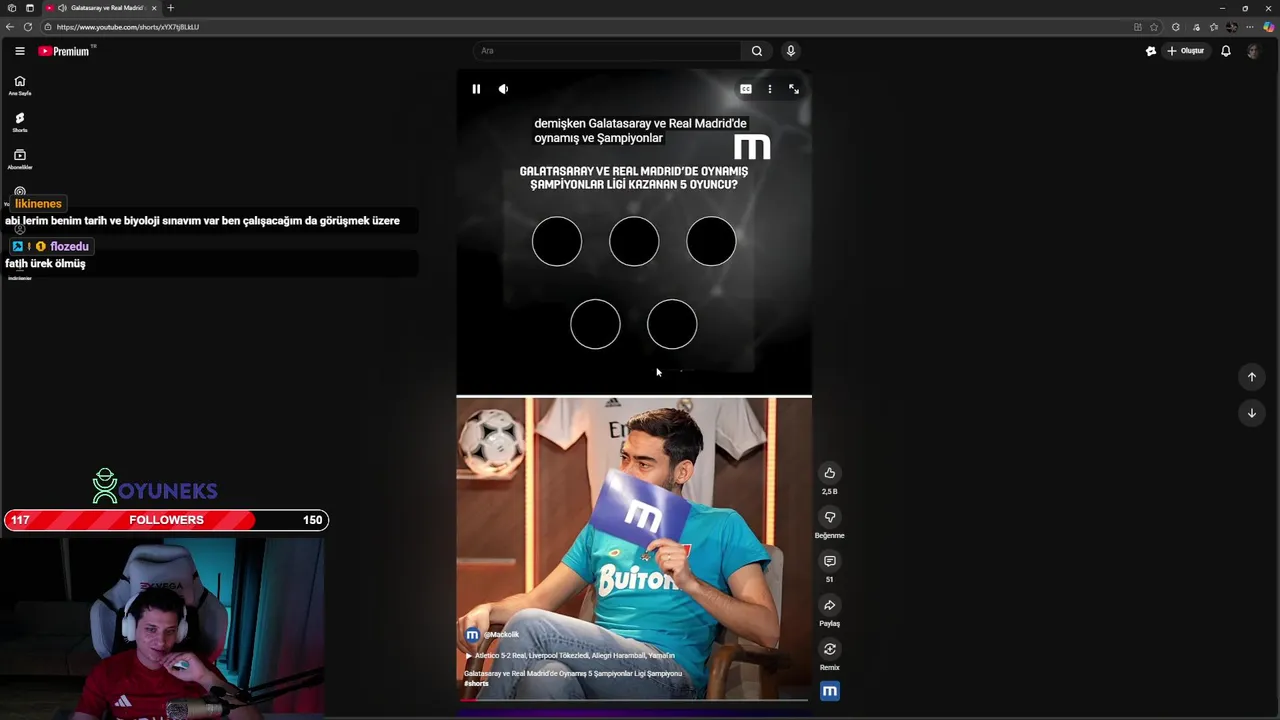Open browser extensions icon
1280x720 pixels.
[x=1175, y=27]
